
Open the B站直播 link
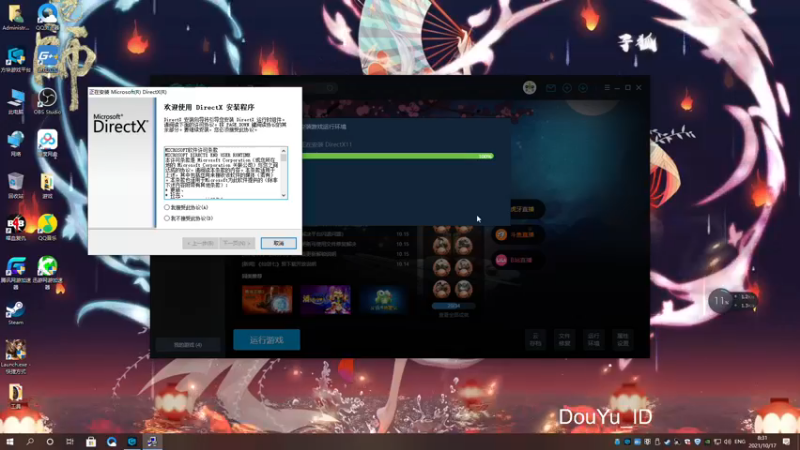[x=516, y=260]
